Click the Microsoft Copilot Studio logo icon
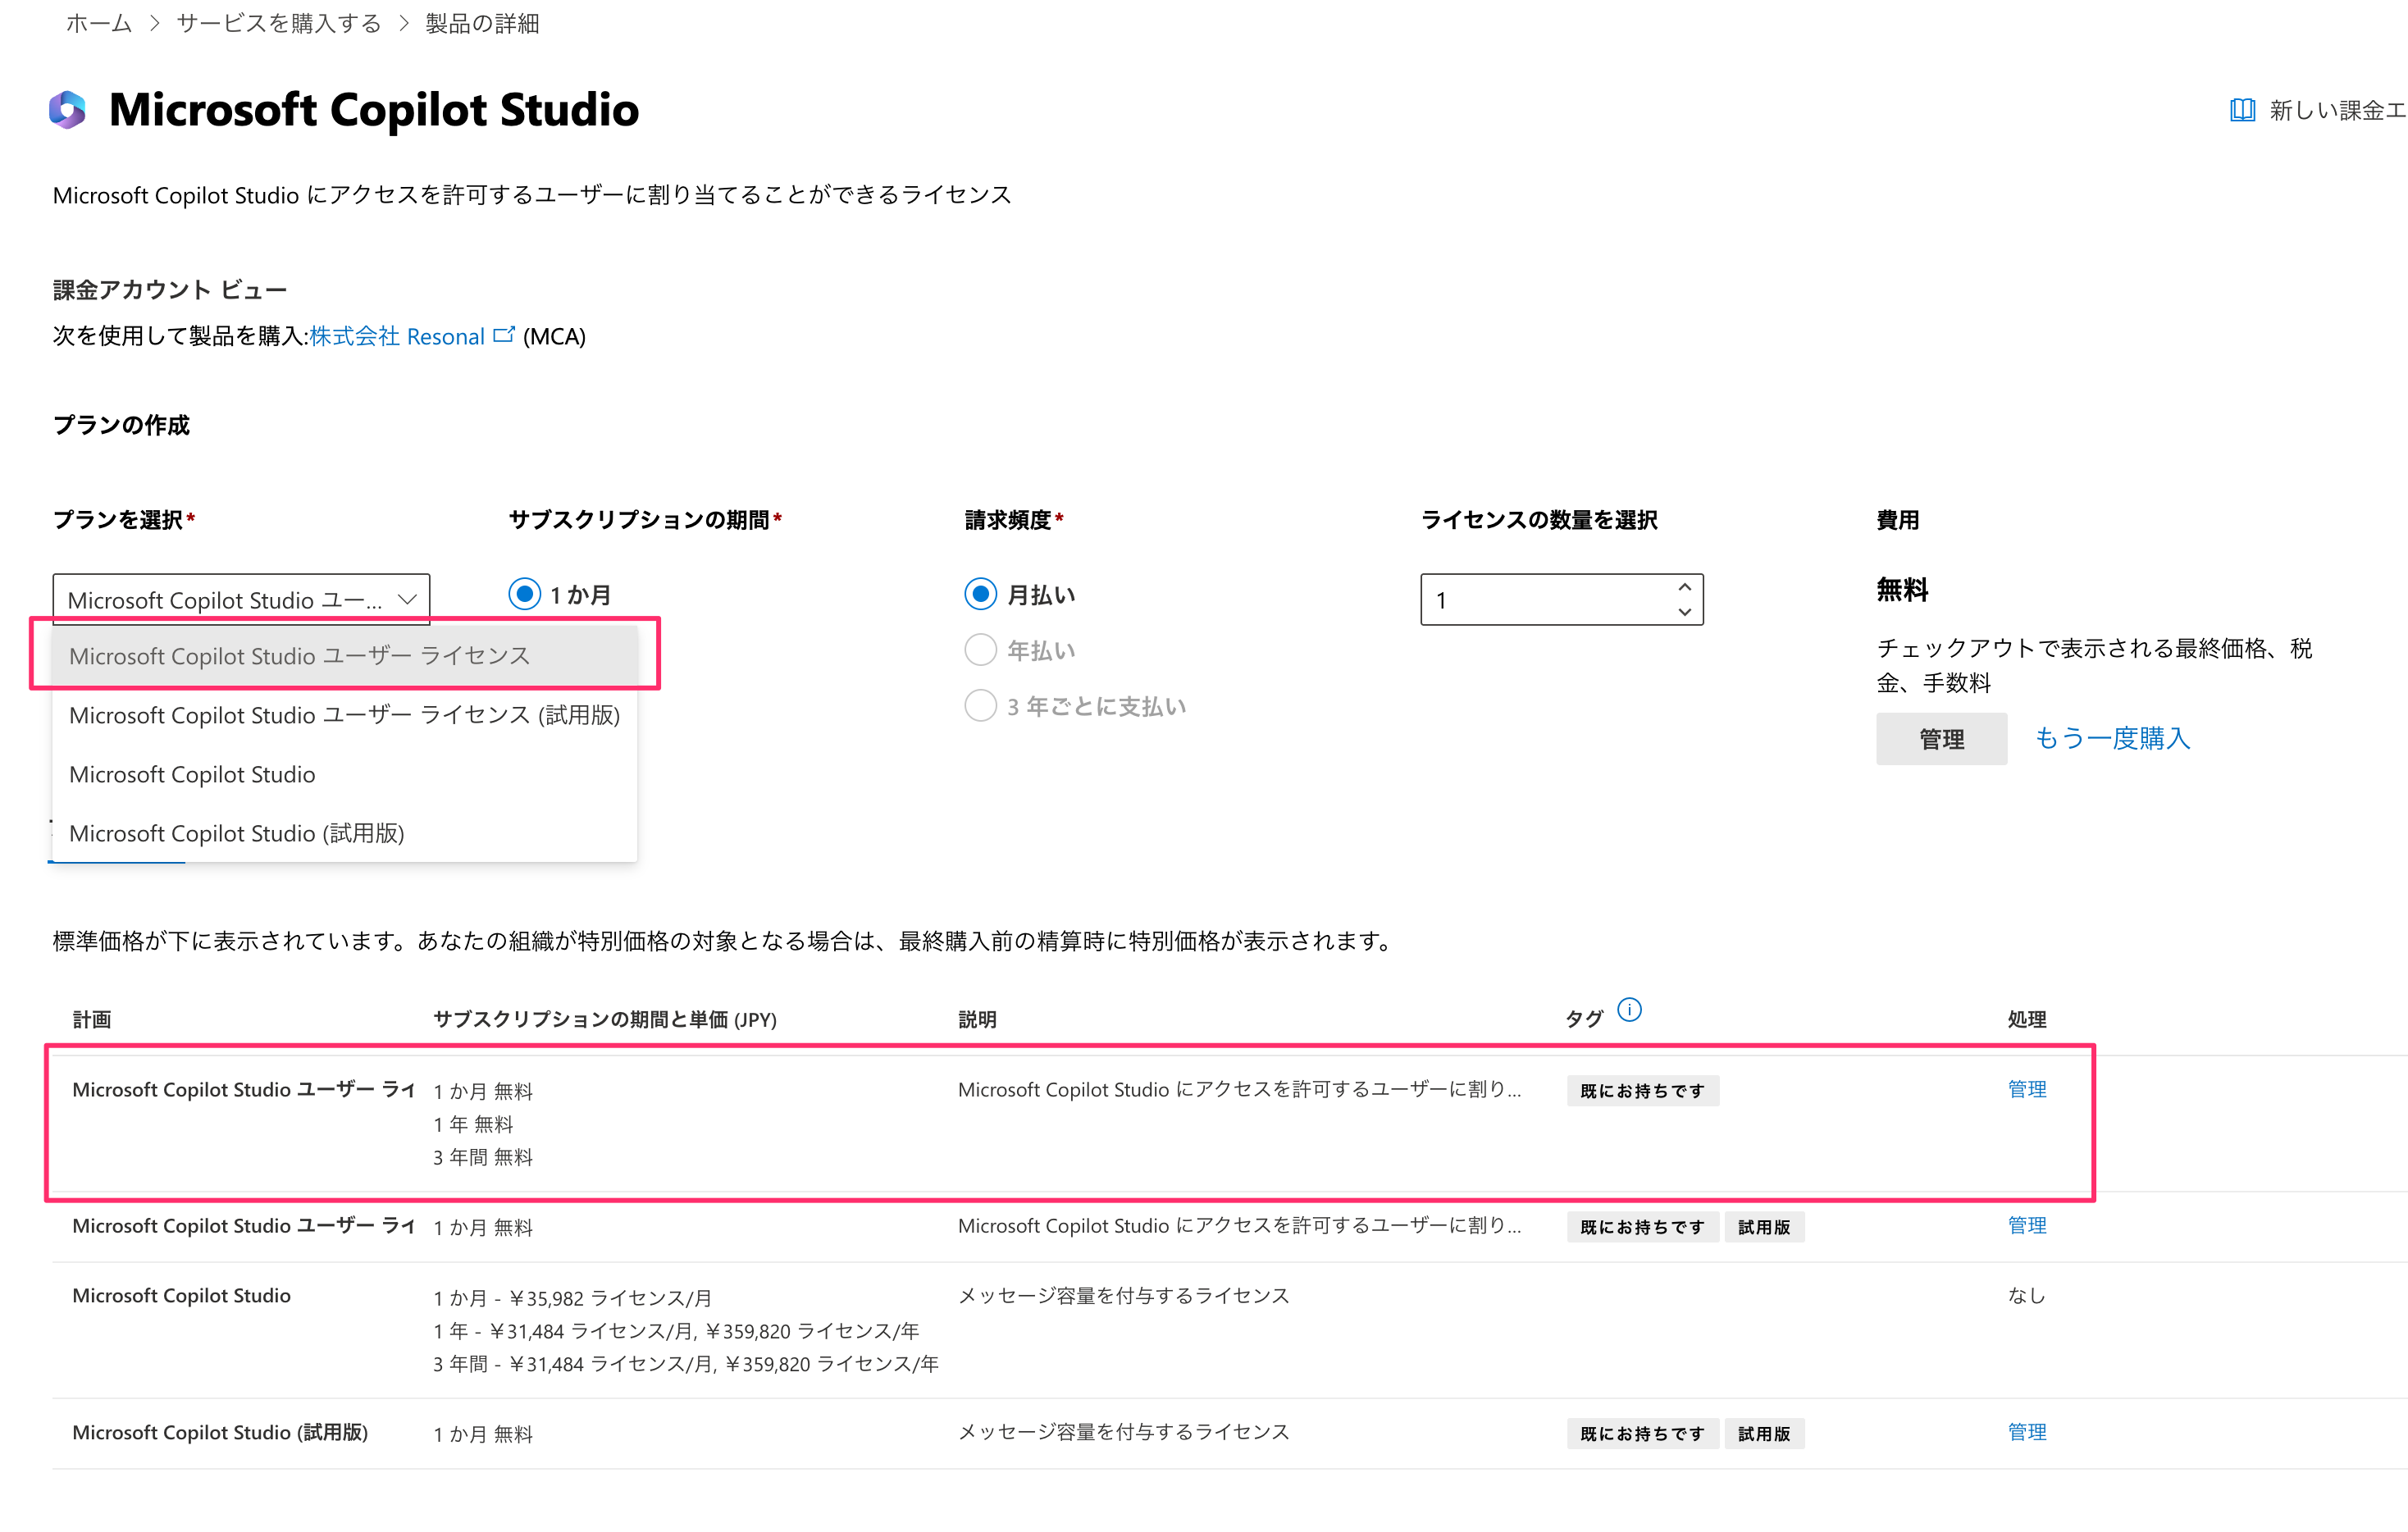The width and height of the screenshot is (2408, 1532). 67,110
